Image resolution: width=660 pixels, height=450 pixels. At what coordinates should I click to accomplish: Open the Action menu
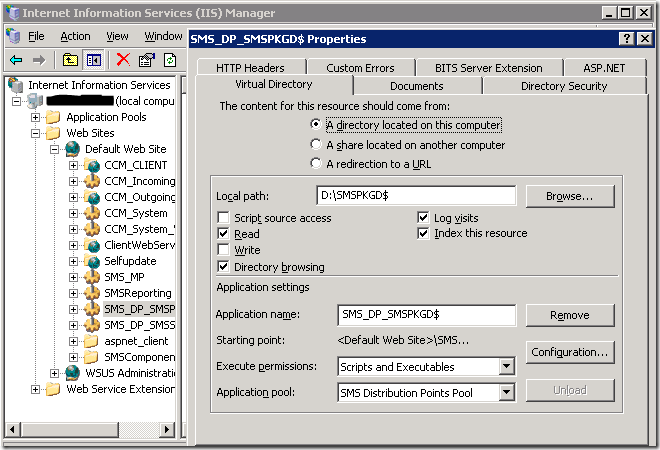pyautogui.click(x=75, y=36)
